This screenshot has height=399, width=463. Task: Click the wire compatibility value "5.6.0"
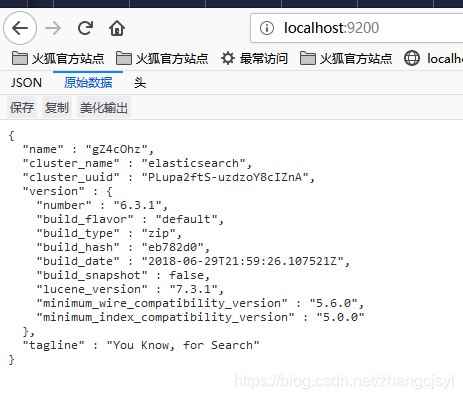coord(333,303)
